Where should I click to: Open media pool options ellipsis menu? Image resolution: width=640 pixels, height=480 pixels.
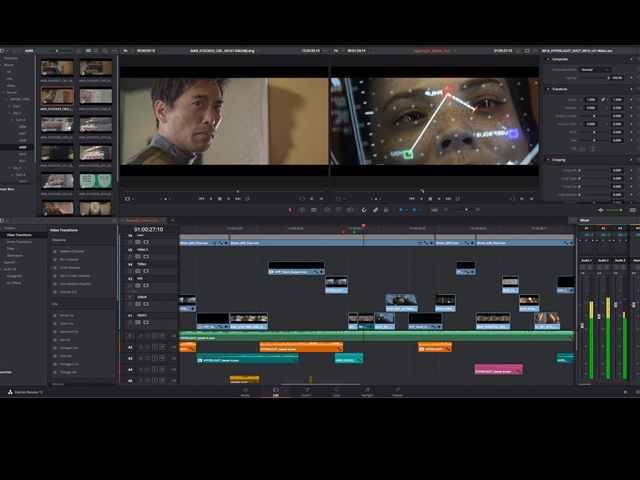pyautogui.click(x=114, y=51)
